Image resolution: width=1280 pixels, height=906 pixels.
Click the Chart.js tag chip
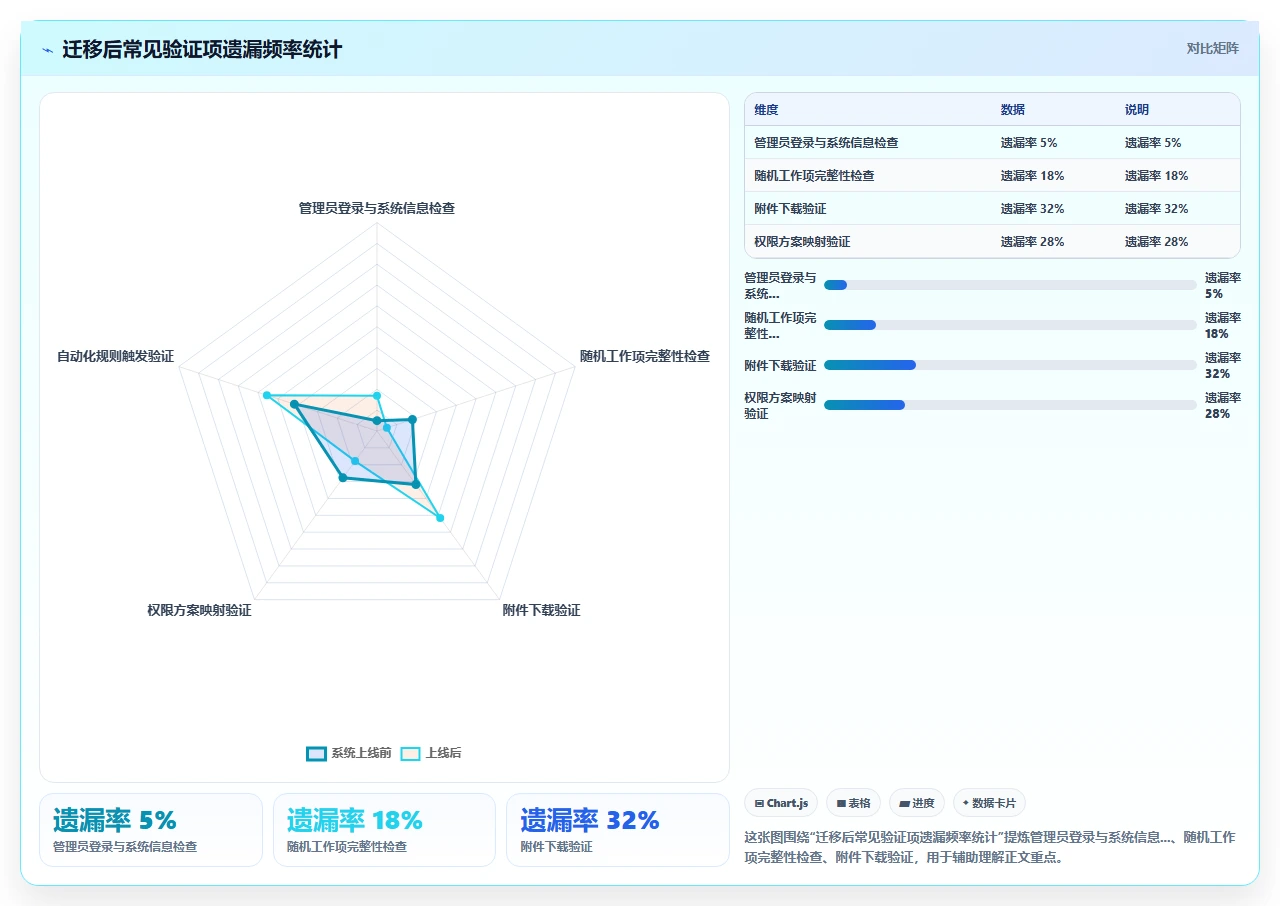point(781,803)
